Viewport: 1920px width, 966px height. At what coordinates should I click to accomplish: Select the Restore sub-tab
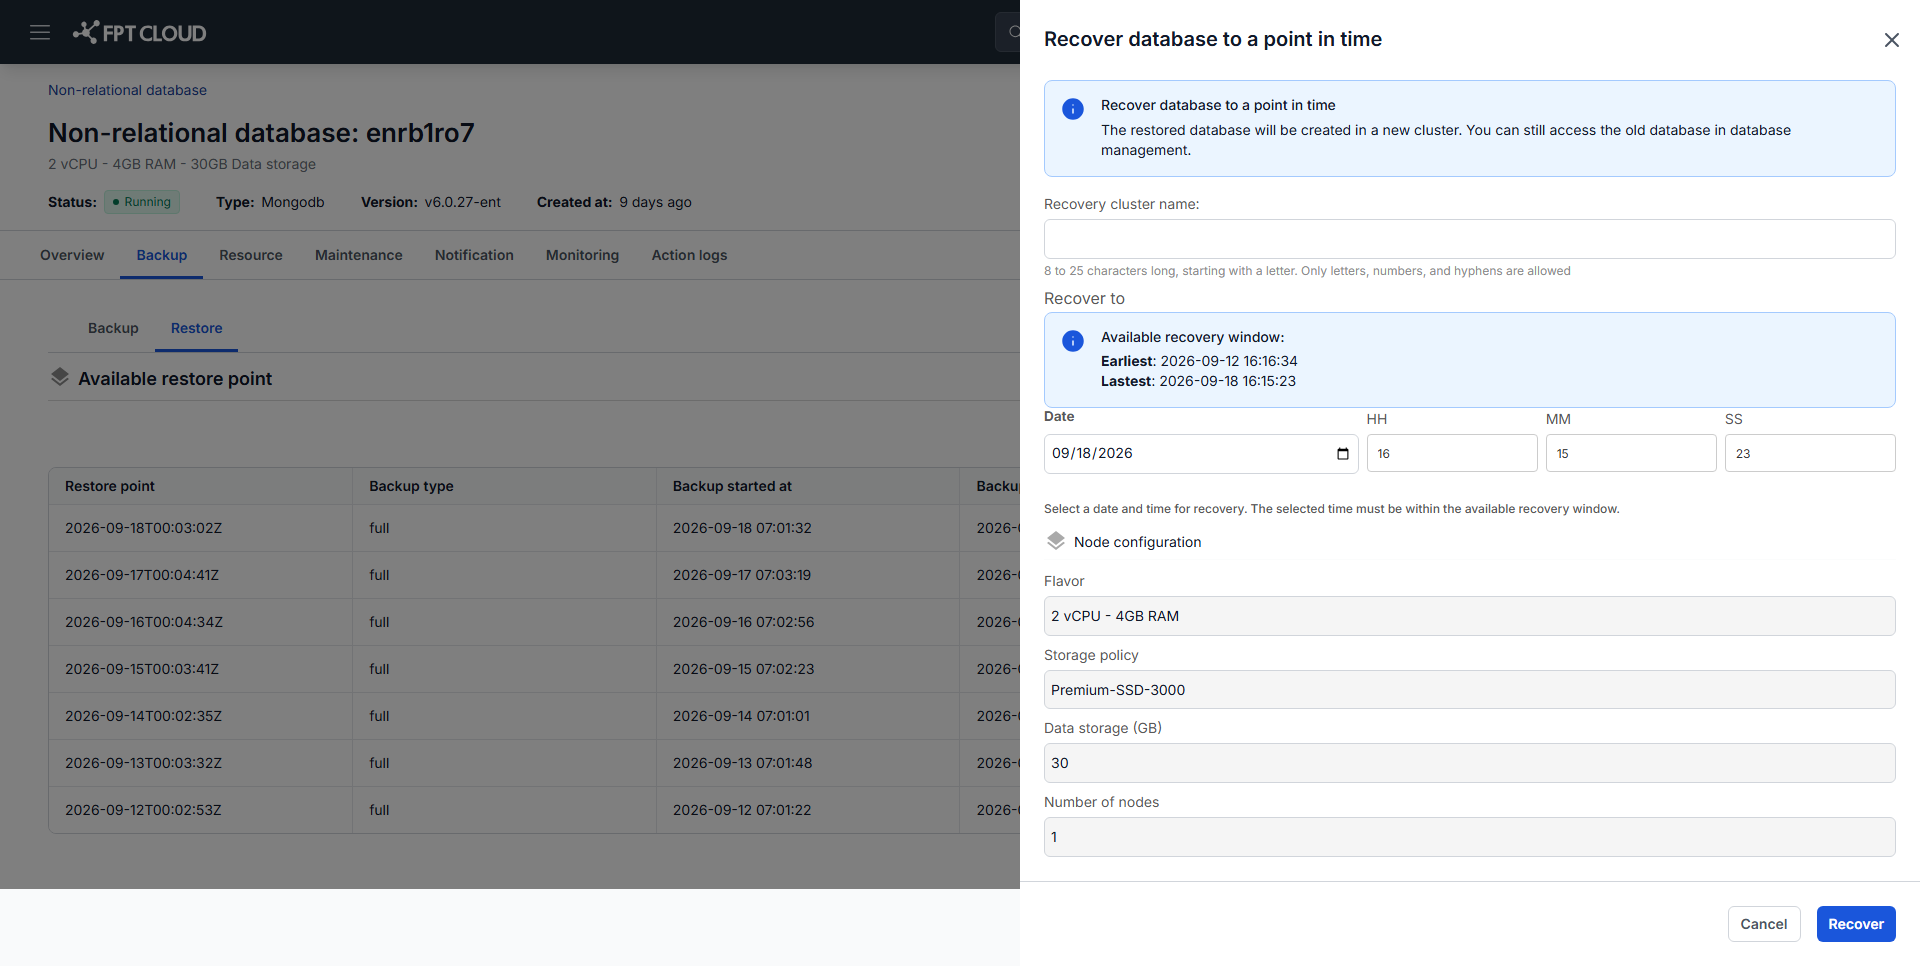tap(196, 328)
